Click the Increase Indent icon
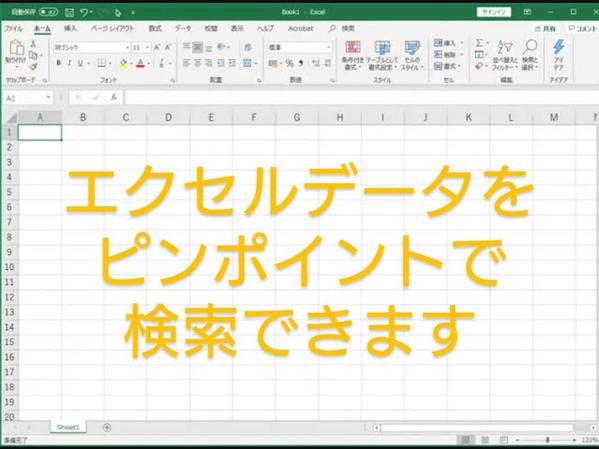Viewport: 599px width, 449px height. (232, 63)
